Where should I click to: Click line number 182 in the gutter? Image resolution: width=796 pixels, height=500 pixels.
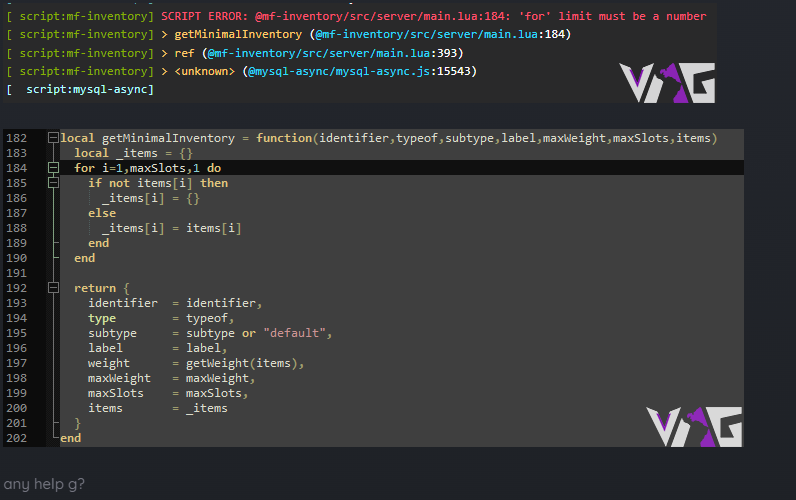click(x=16, y=138)
